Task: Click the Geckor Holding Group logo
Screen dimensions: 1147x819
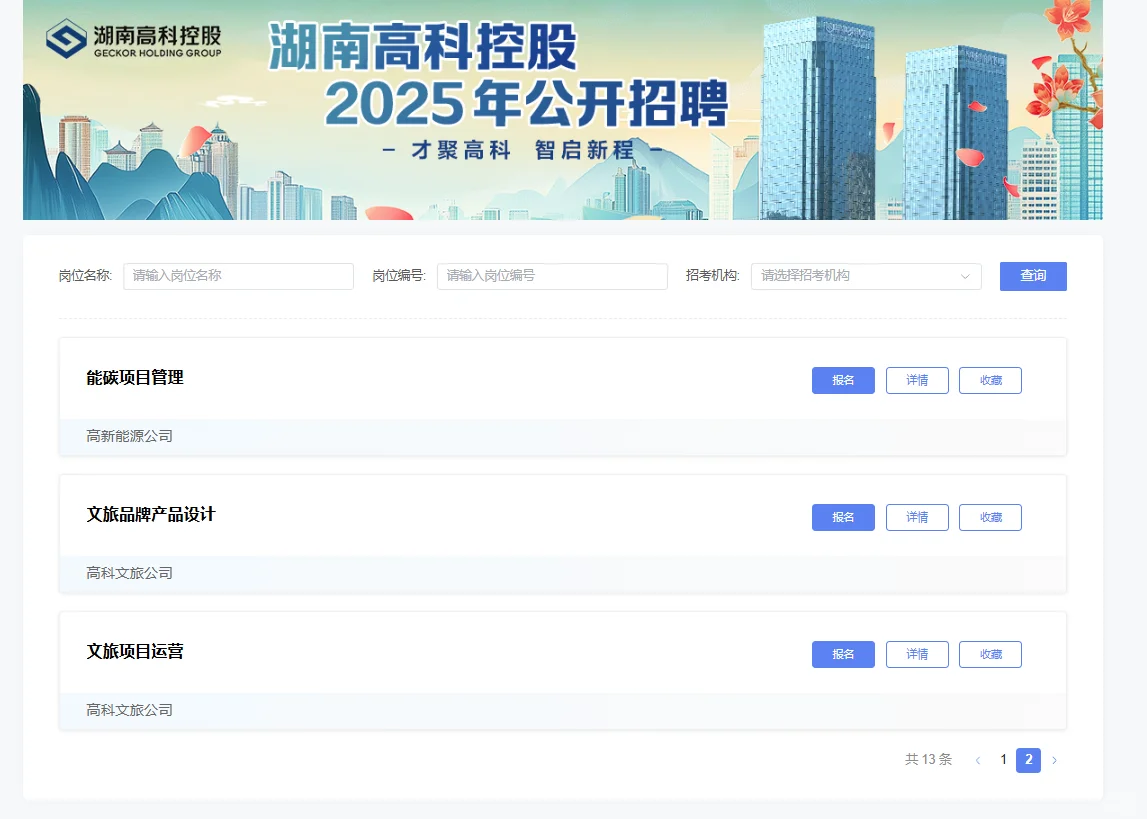Action: 133,39
